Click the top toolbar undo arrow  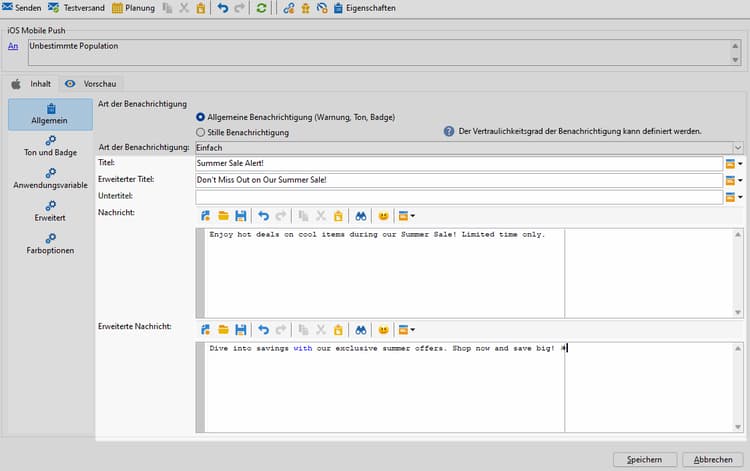tap(222, 8)
